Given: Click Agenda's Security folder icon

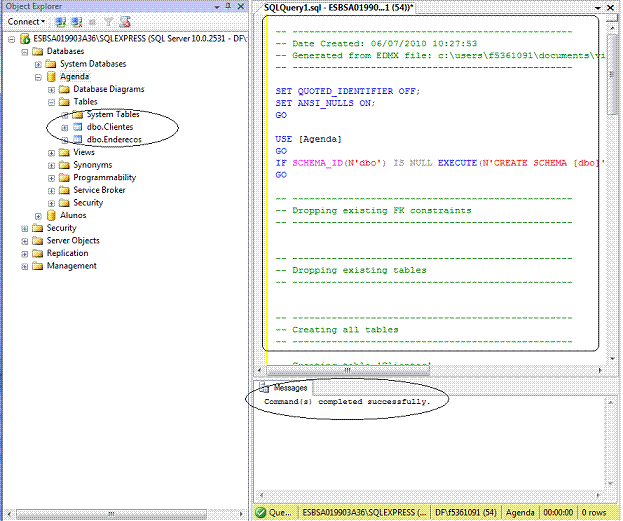Looking at the screenshot, I should pos(64,203).
